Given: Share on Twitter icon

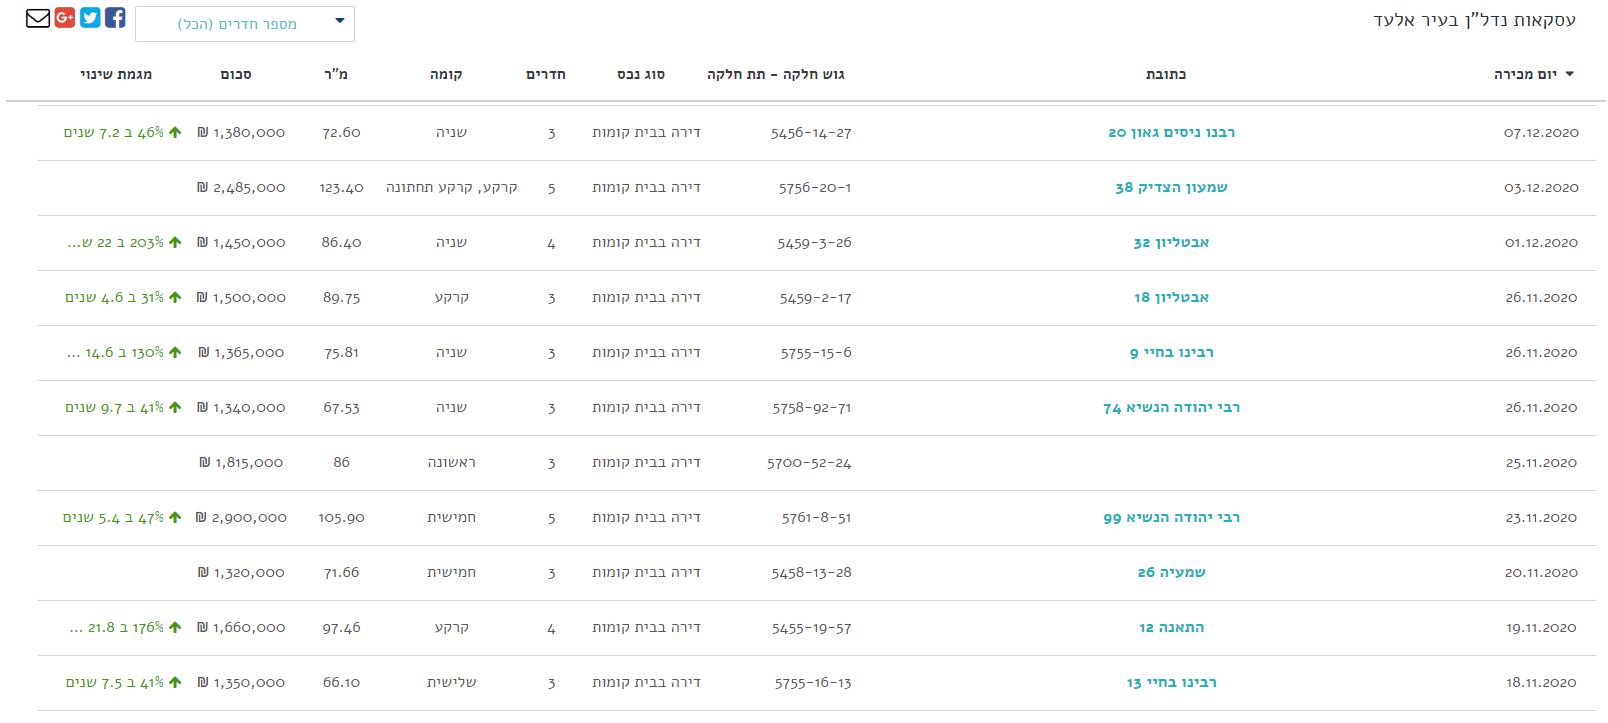Looking at the screenshot, I should [90, 17].
